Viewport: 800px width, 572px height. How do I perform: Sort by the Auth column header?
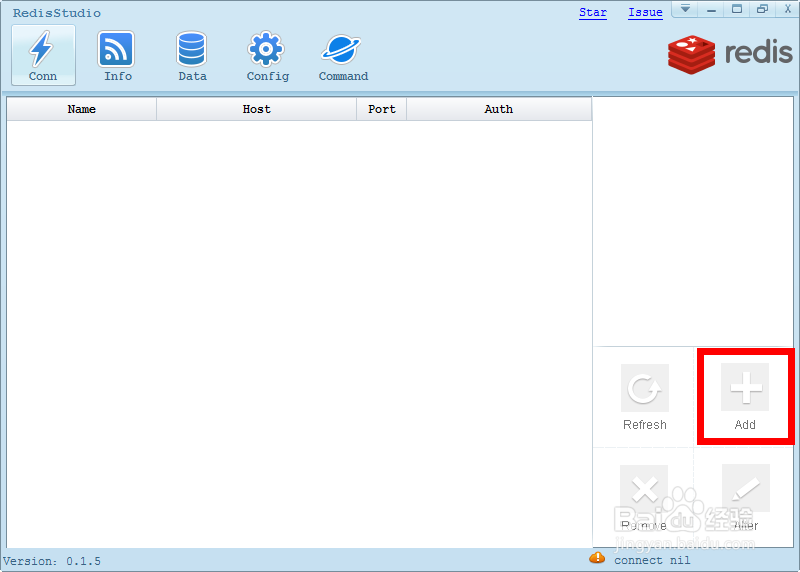click(x=498, y=109)
